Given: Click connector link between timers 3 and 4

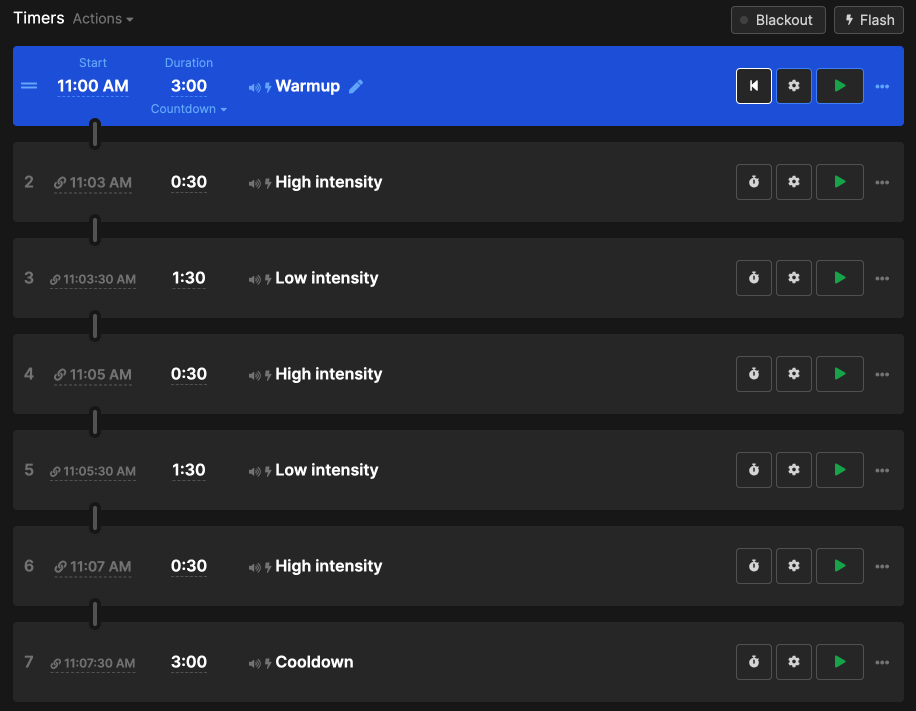Looking at the screenshot, I should (95, 326).
